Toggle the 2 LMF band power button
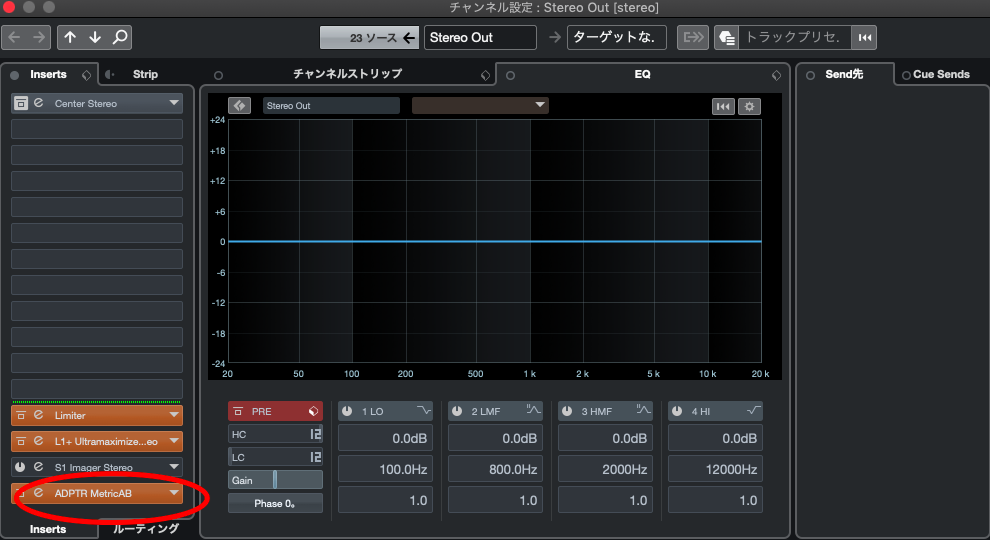The height and width of the screenshot is (540, 990). (x=457, y=411)
